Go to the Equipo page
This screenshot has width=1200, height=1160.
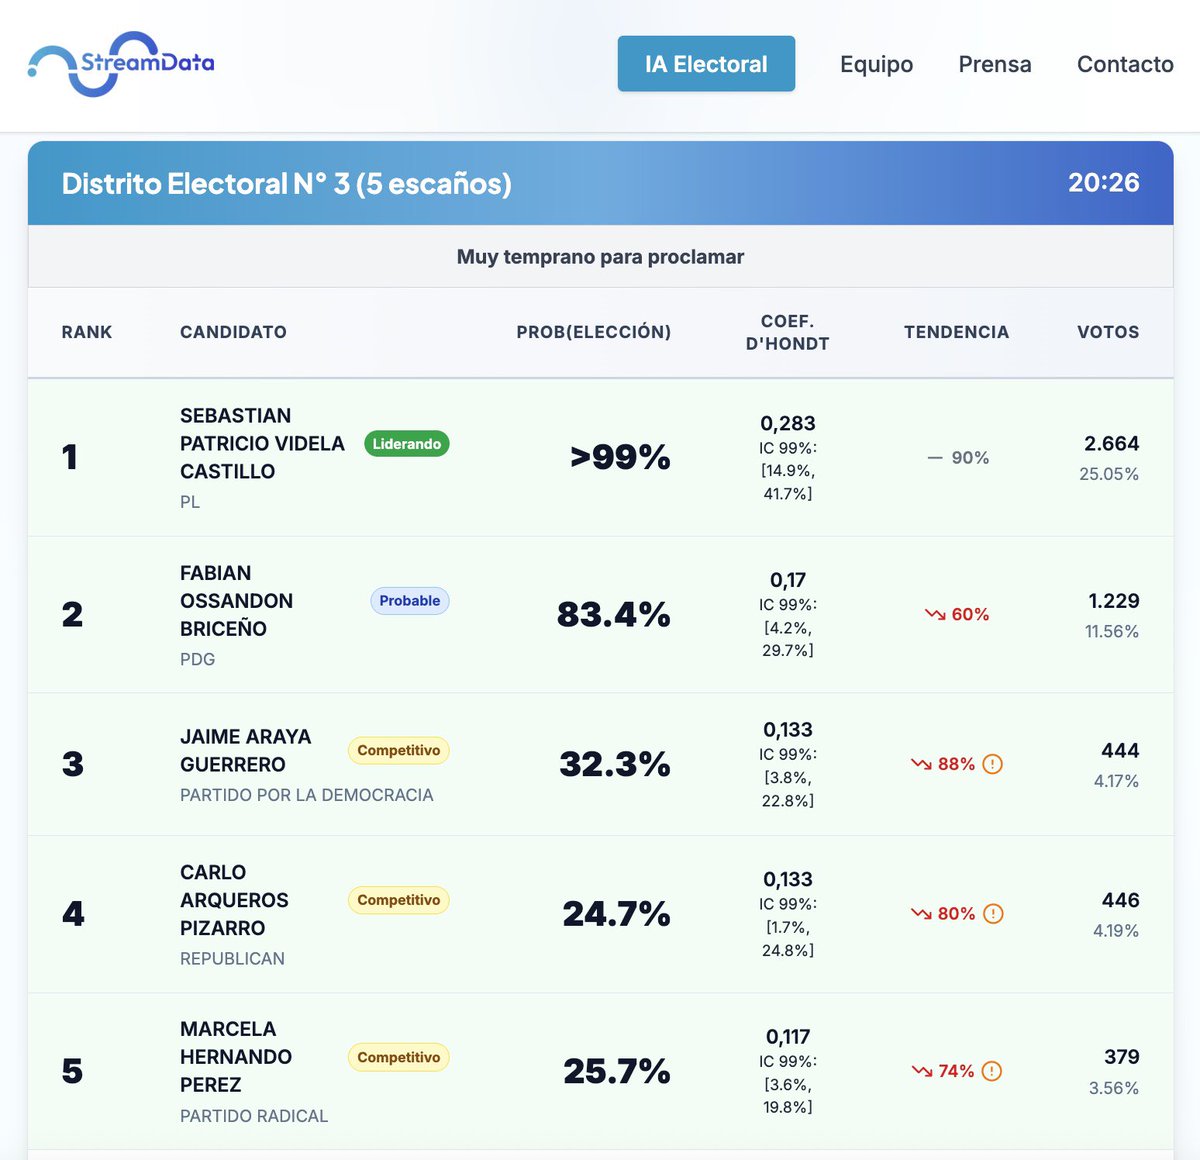point(876,64)
